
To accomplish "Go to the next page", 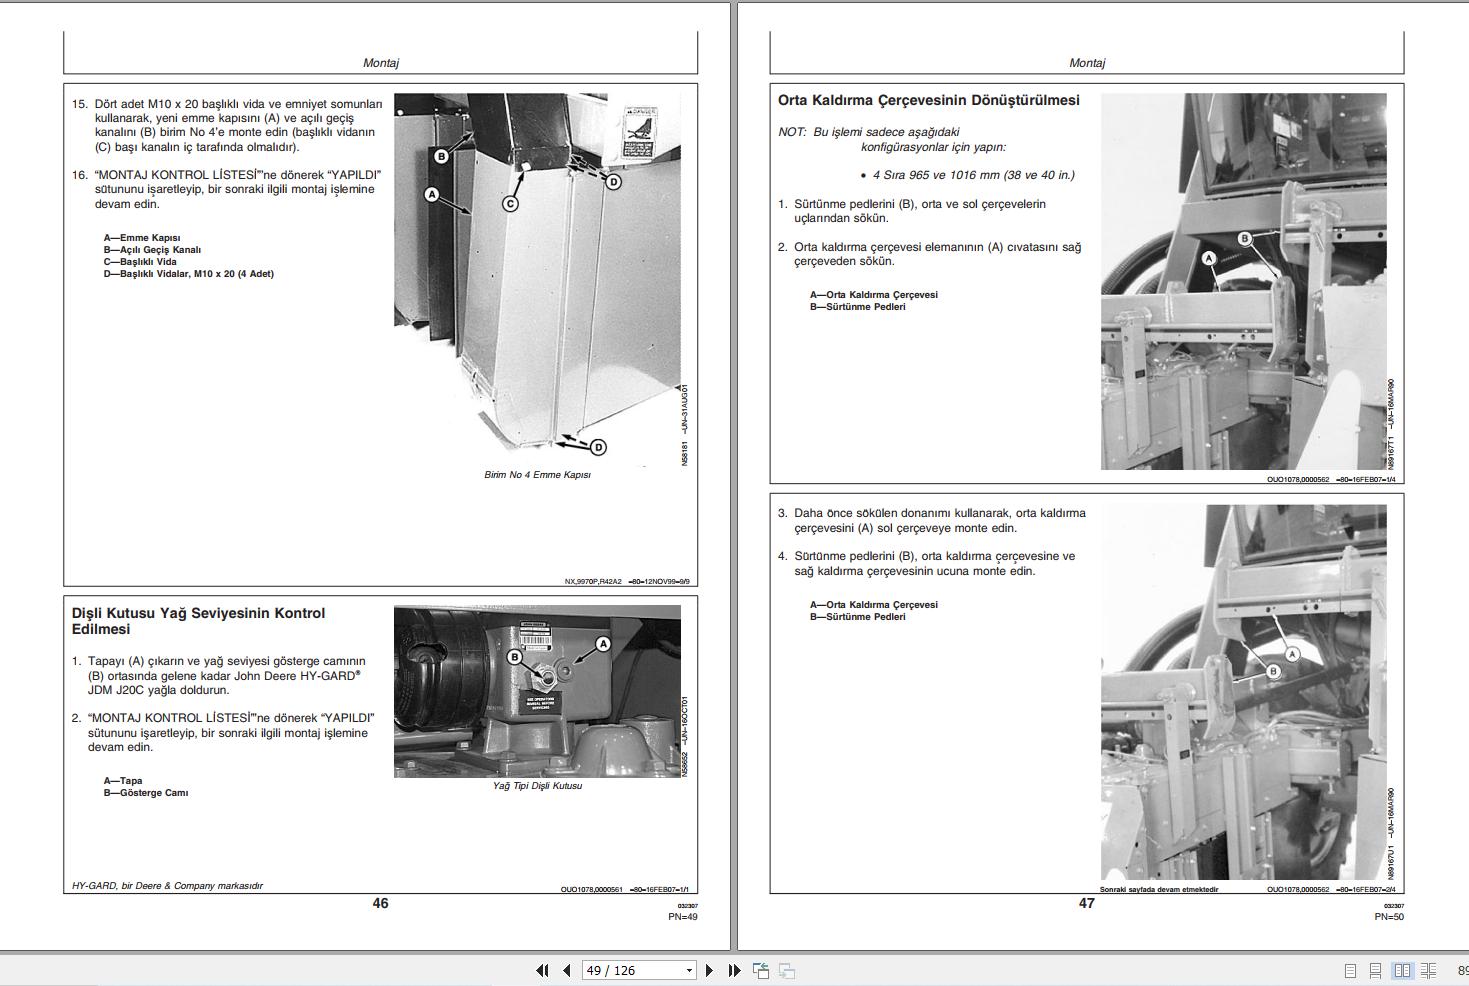I will (x=709, y=970).
